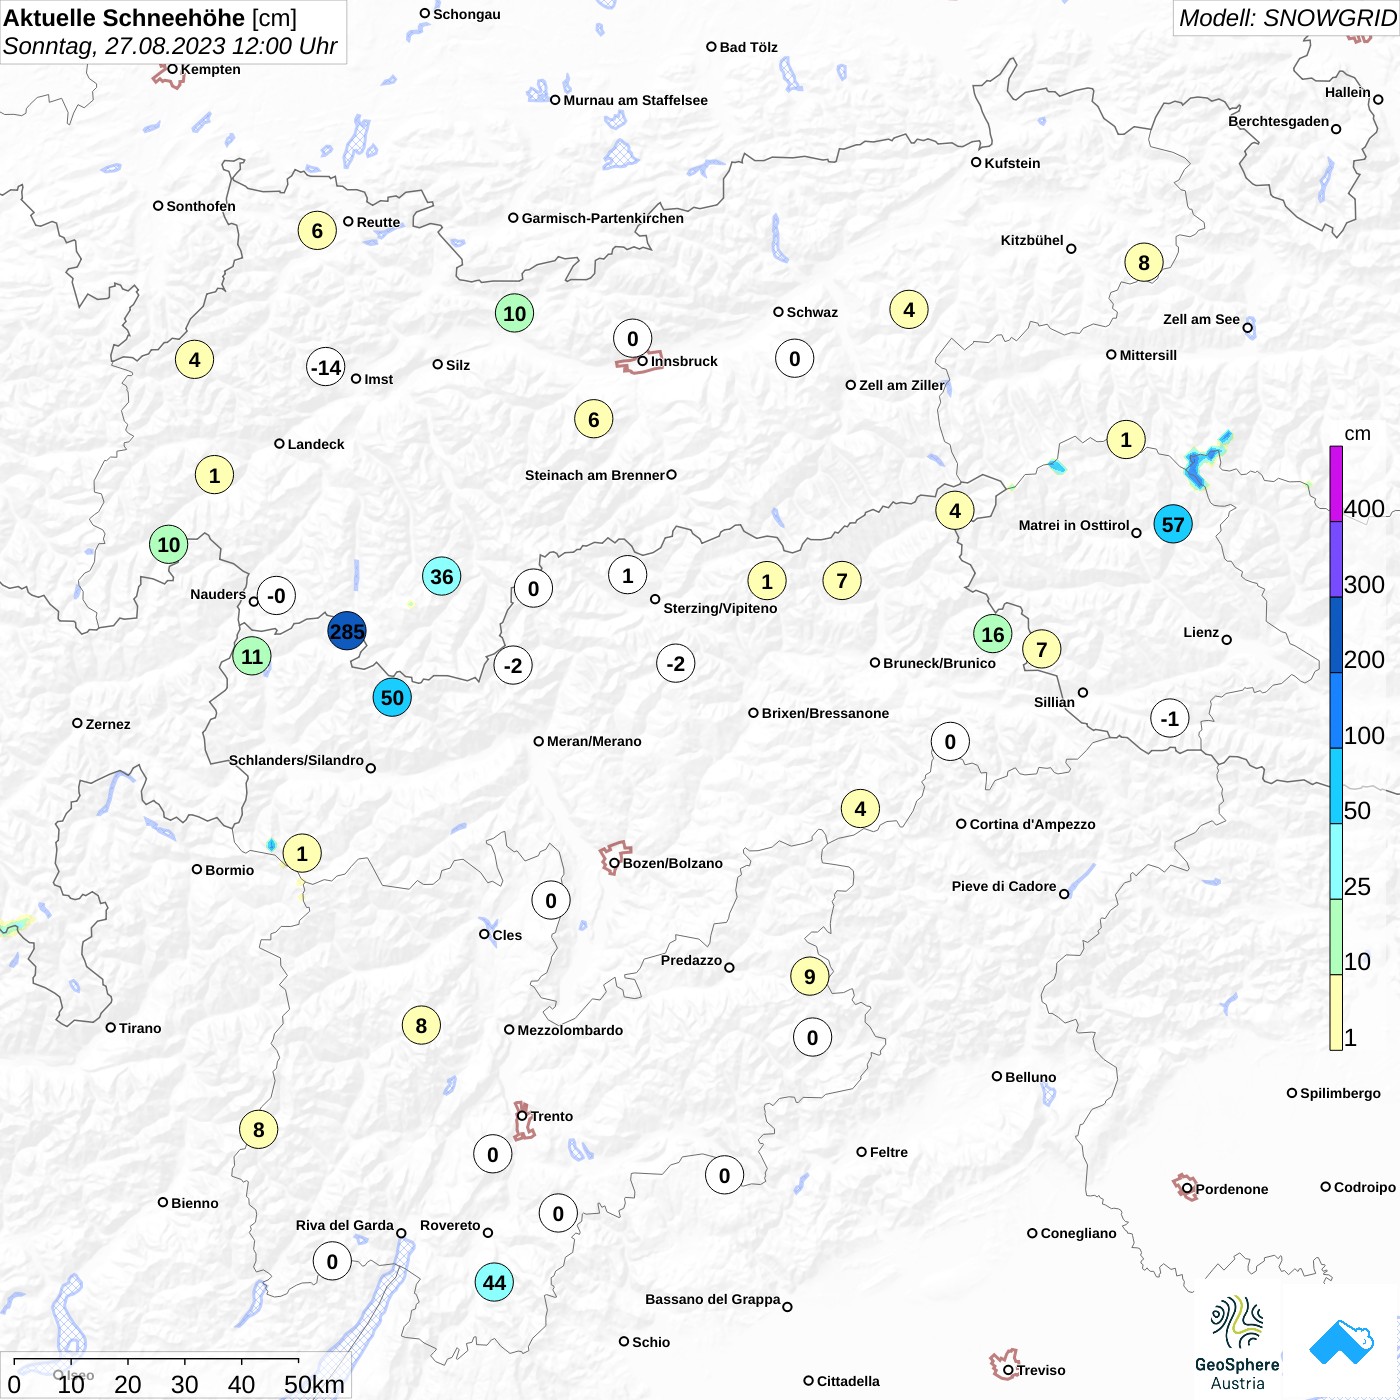Select the blue 57 marker near Matrei in Osttirol
This screenshot has width=1400, height=1400.
coord(1173,524)
